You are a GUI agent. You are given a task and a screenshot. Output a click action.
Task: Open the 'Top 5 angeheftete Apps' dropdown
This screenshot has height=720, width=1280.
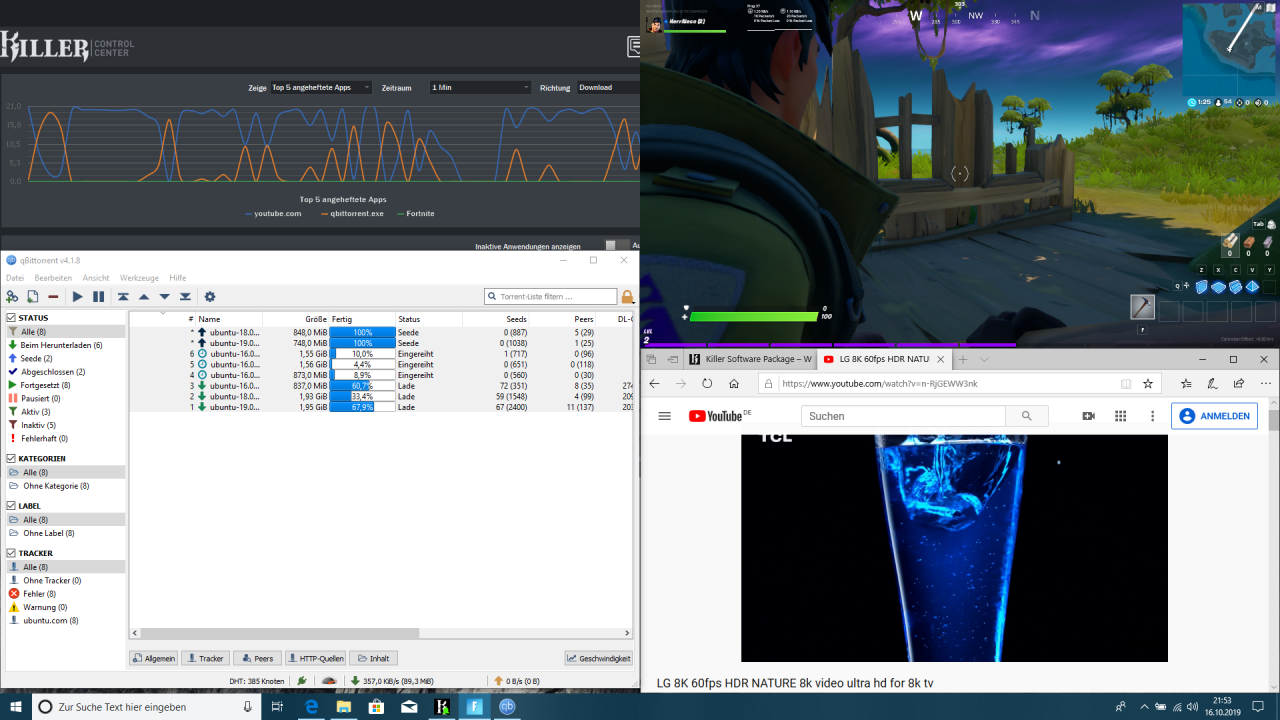(321, 88)
